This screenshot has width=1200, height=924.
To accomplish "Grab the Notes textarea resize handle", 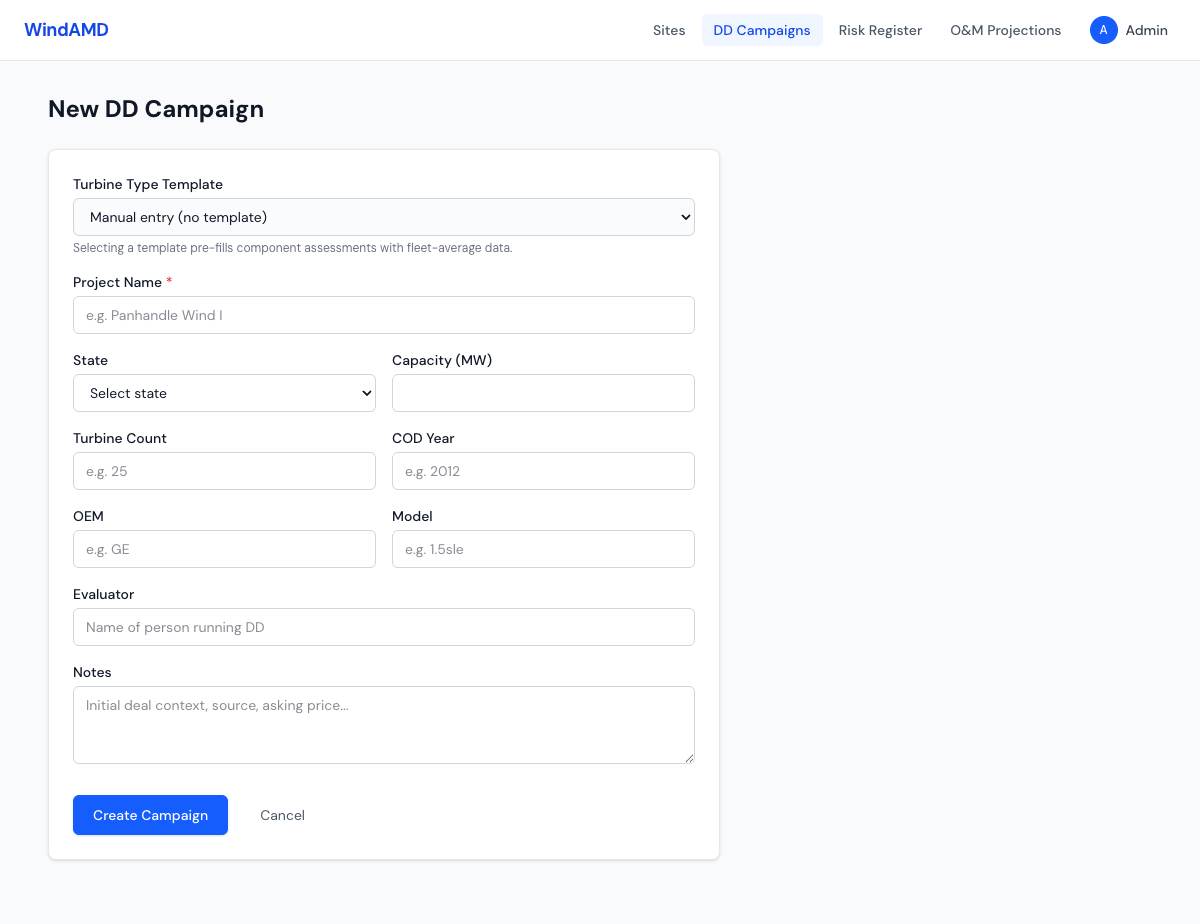I will (689, 758).
